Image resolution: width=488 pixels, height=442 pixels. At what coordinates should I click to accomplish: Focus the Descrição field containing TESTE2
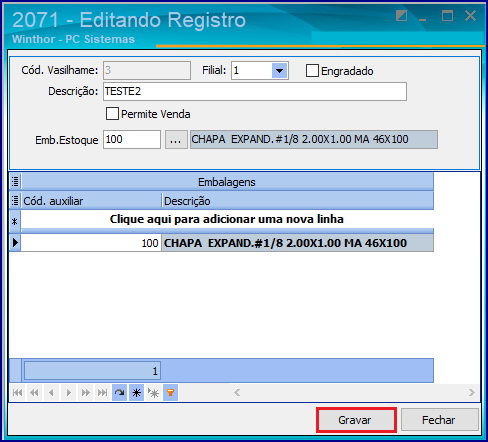click(255, 91)
